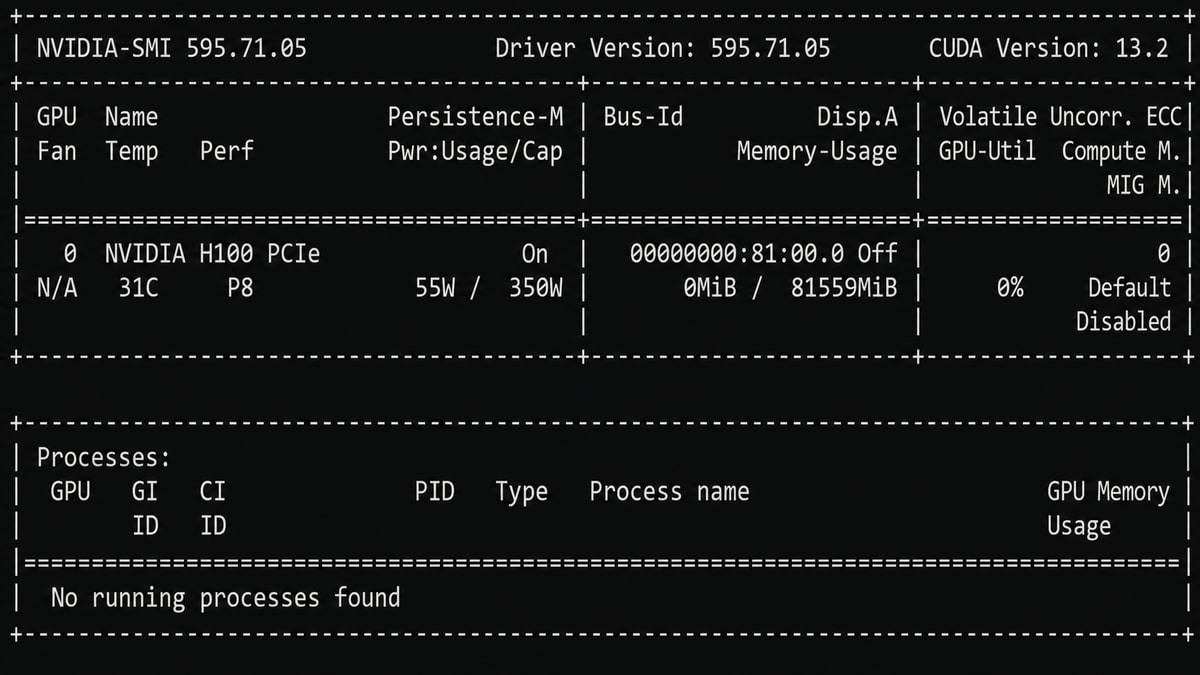
Task: Select the "Persistence-M" column header
Action: pos(476,117)
